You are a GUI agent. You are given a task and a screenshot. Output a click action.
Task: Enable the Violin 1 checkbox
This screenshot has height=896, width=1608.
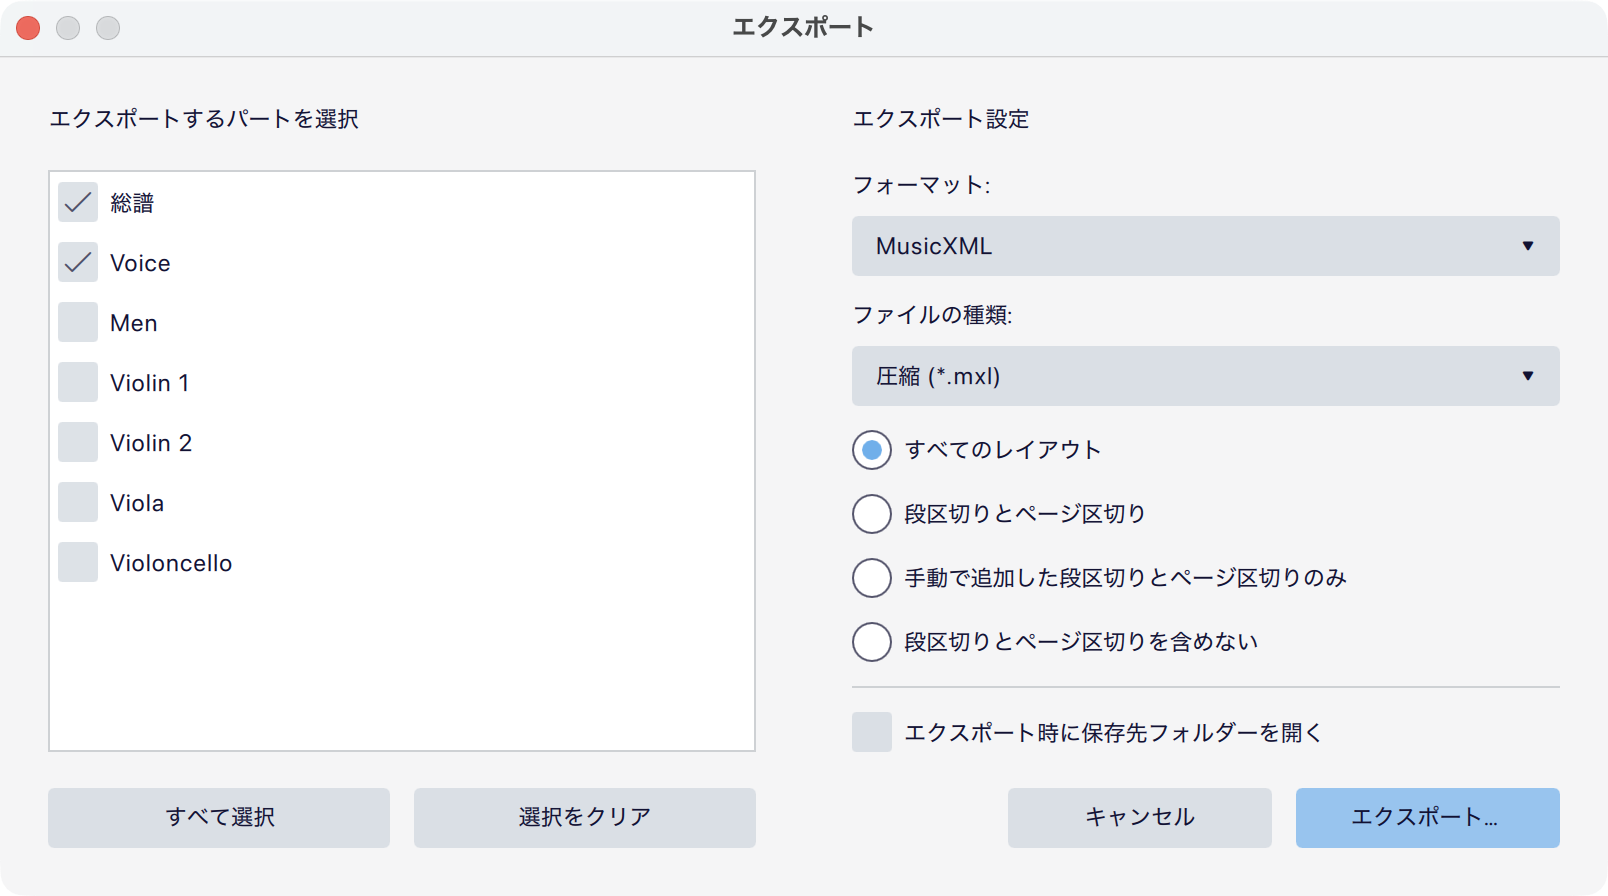click(78, 383)
